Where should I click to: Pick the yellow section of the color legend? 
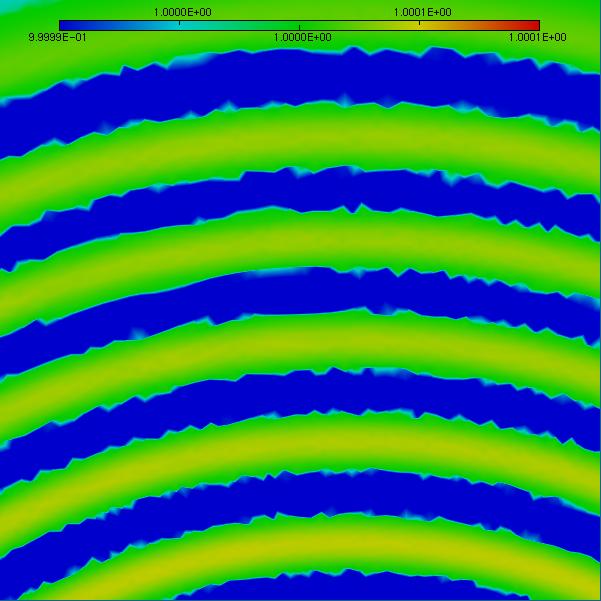pyautogui.click(x=420, y=25)
